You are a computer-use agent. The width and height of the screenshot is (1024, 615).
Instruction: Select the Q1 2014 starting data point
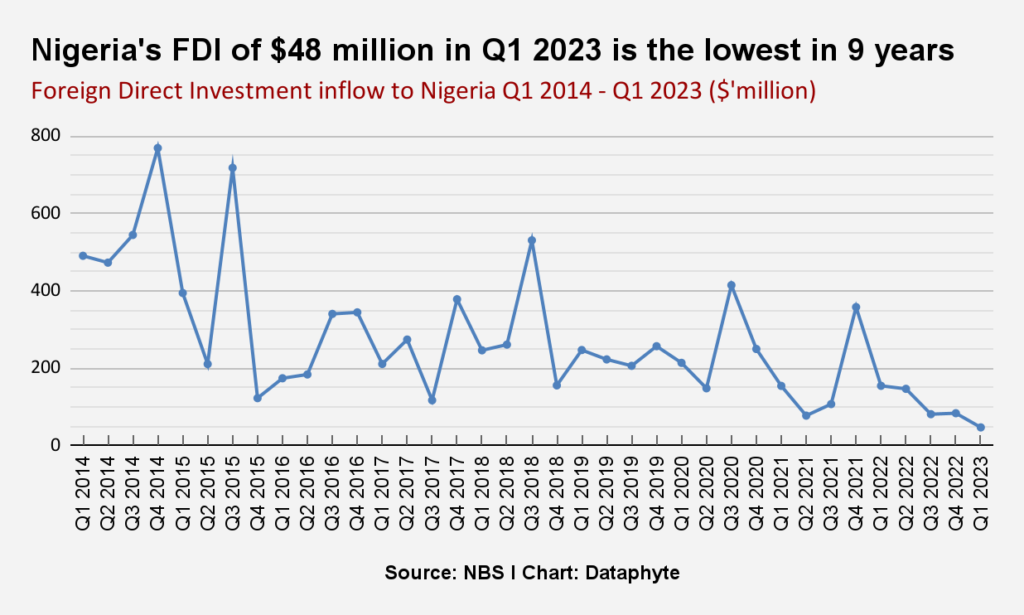tap(82, 255)
